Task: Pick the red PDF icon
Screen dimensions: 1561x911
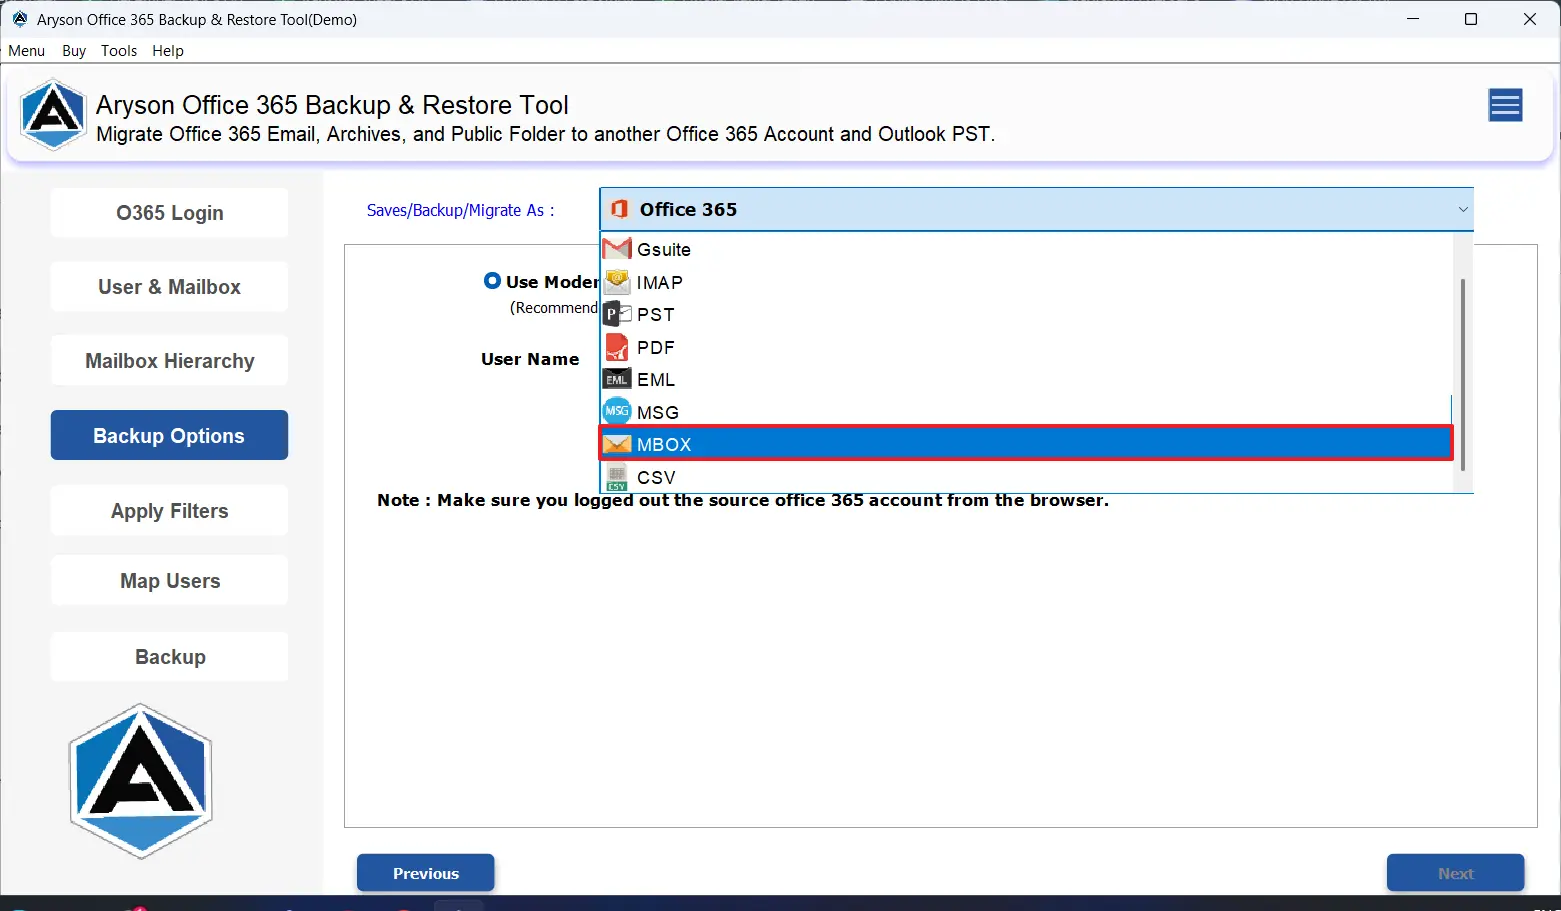Action: click(x=617, y=347)
